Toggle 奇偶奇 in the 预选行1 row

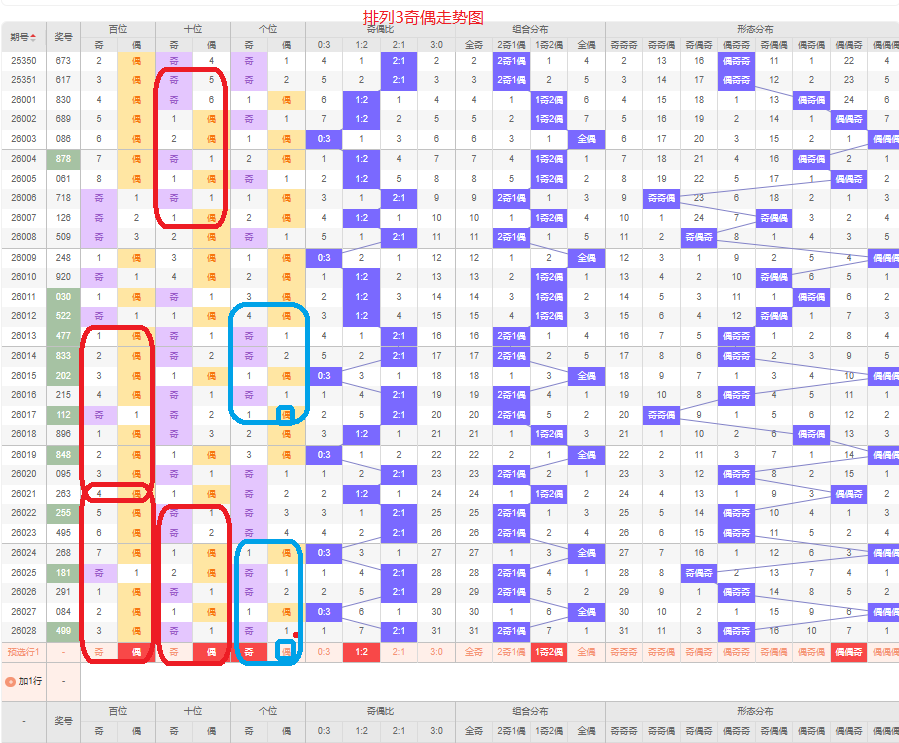[699, 652]
